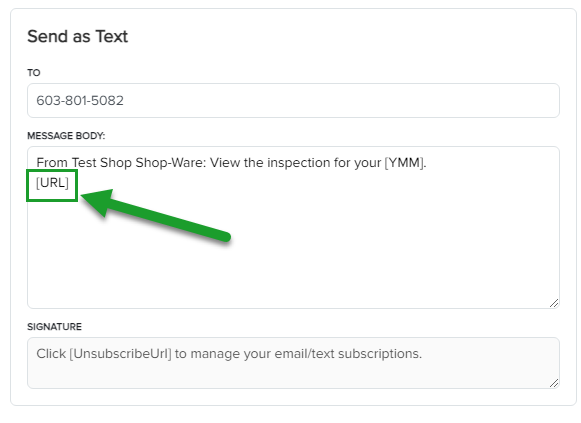Click the TO phone number field
Image resolution: width=581 pixels, height=423 pixels.
[293, 100]
